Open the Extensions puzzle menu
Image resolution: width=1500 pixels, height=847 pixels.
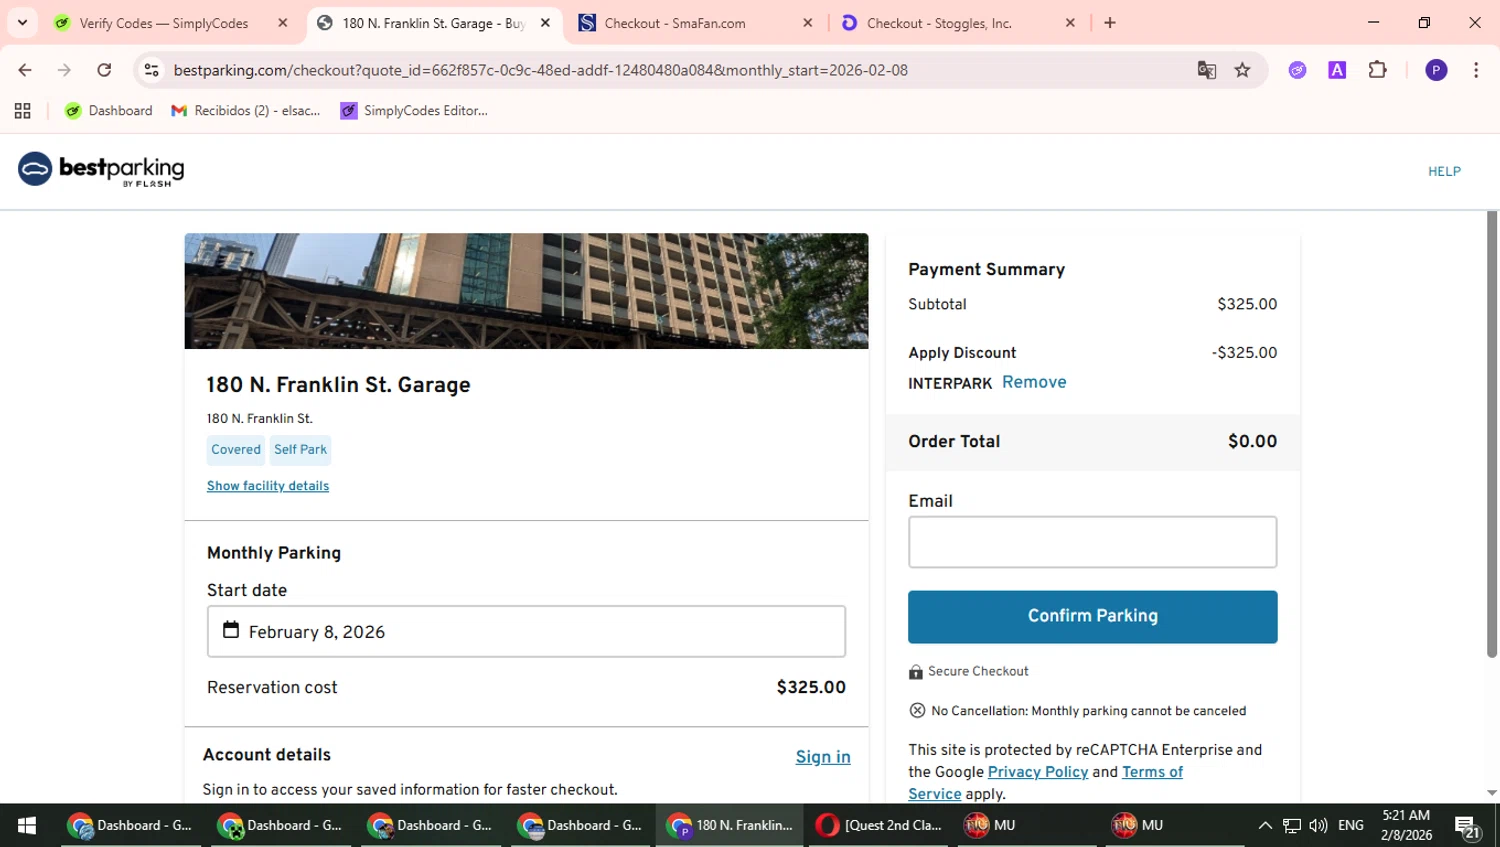pyautogui.click(x=1377, y=70)
